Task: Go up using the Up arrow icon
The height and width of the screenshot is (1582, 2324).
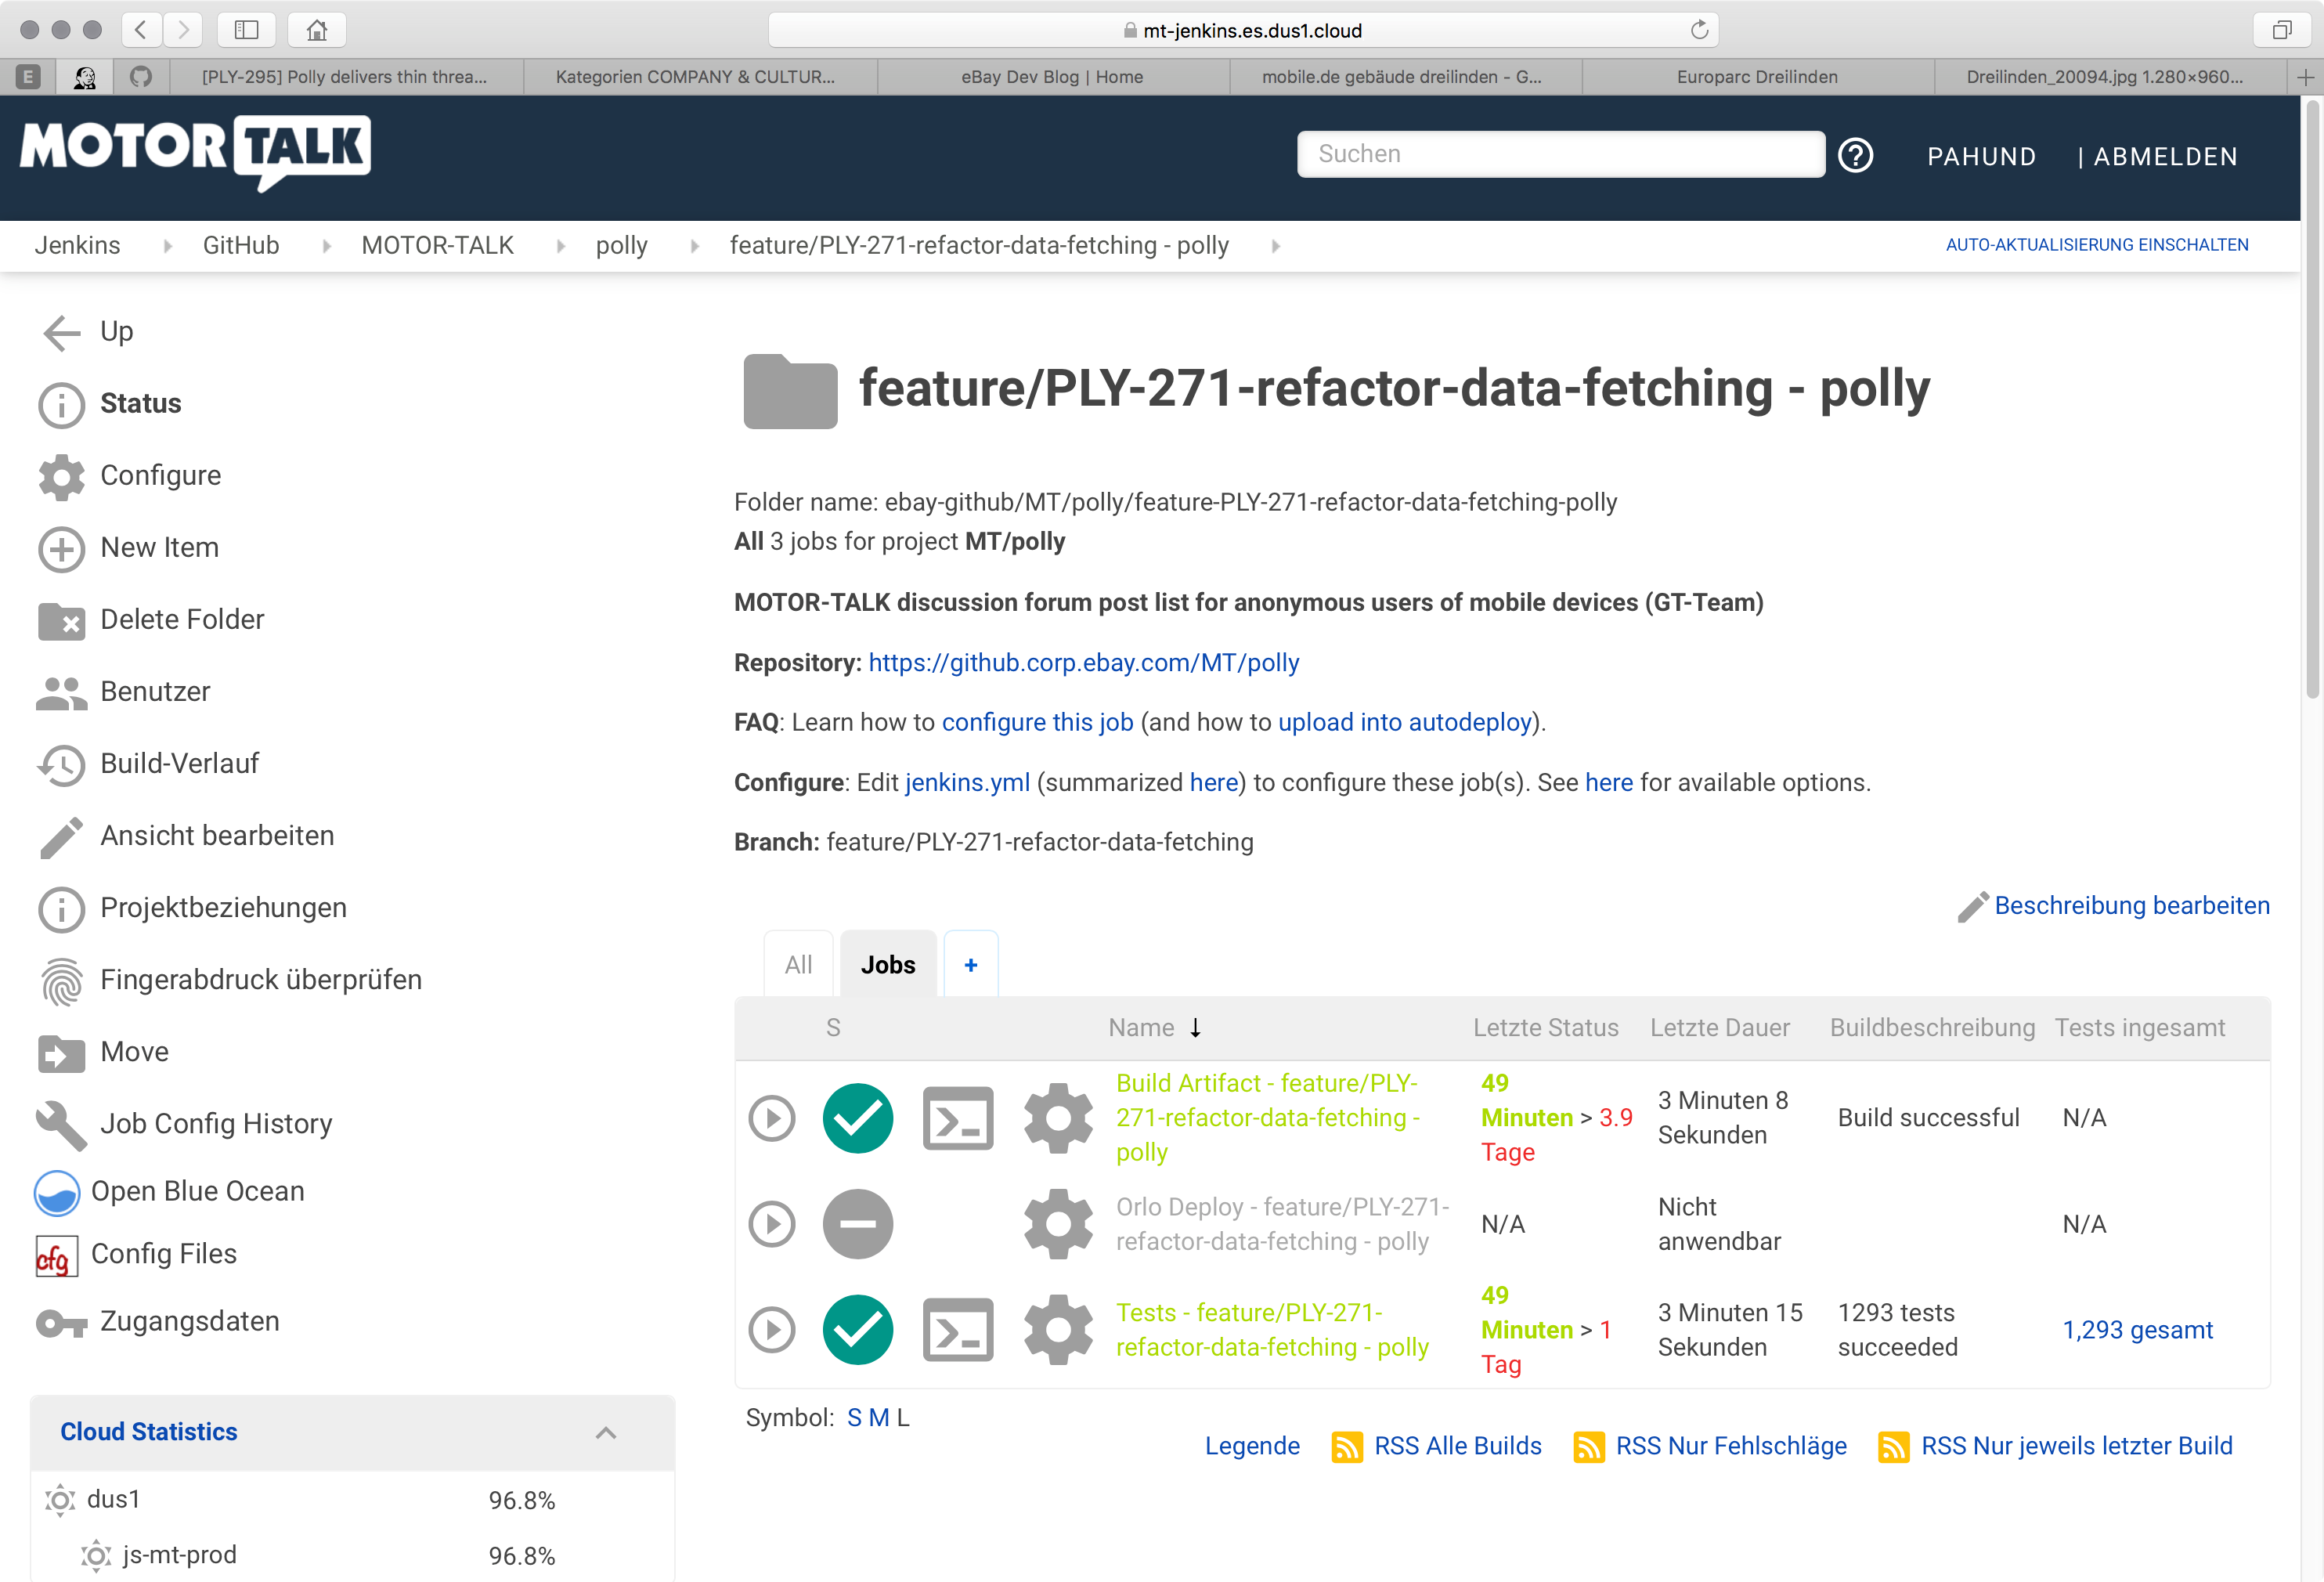Action: [x=62, y=333]
